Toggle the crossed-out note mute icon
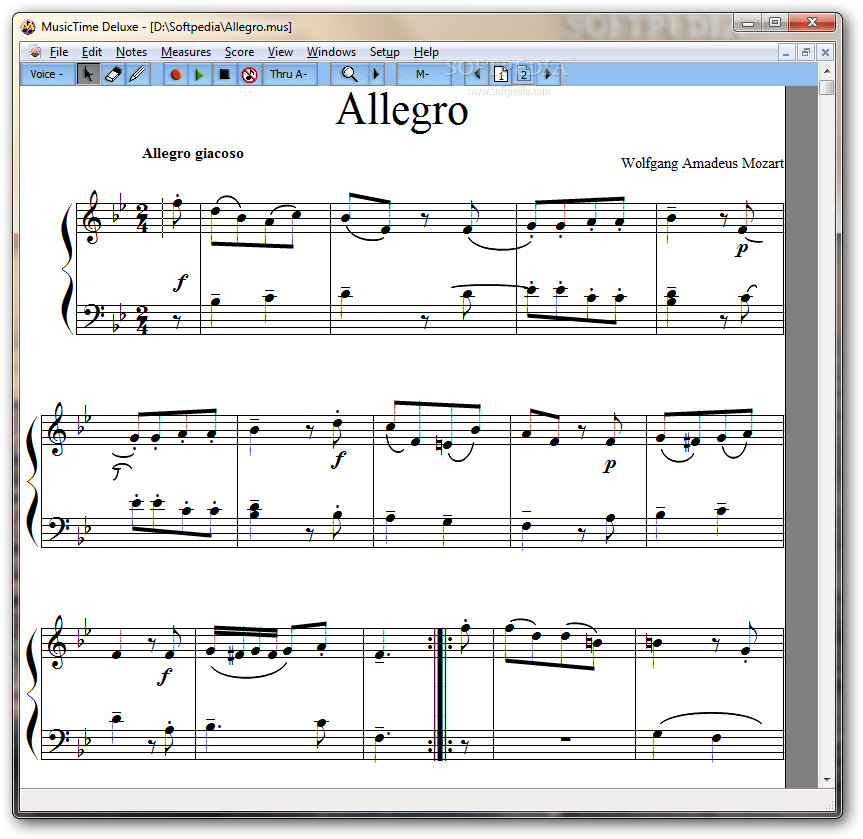Viewport: 863px width, 839px height. tap(250, 74)
